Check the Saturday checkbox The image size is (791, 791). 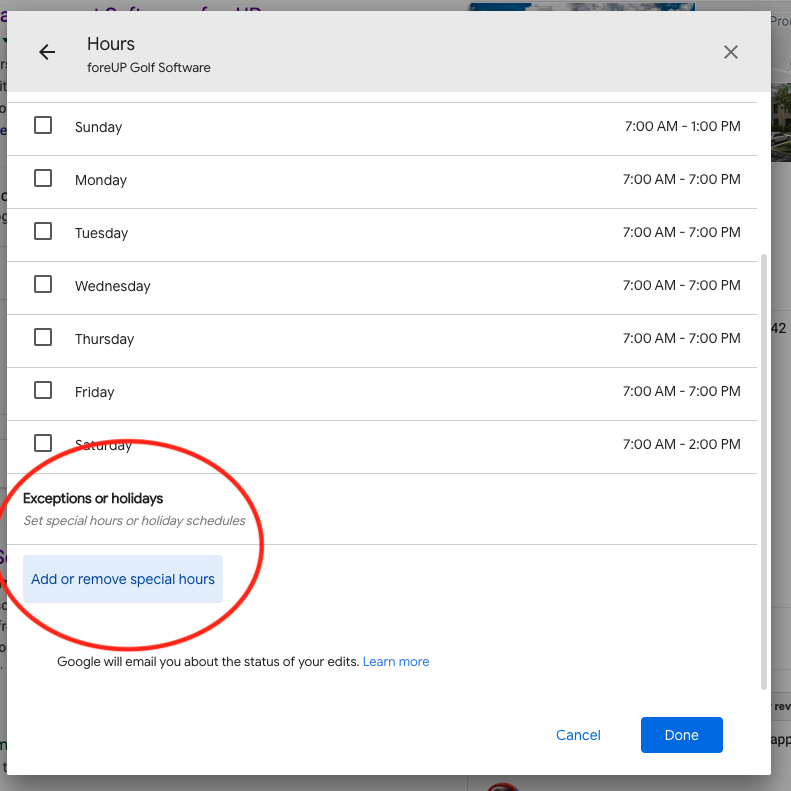43,442
